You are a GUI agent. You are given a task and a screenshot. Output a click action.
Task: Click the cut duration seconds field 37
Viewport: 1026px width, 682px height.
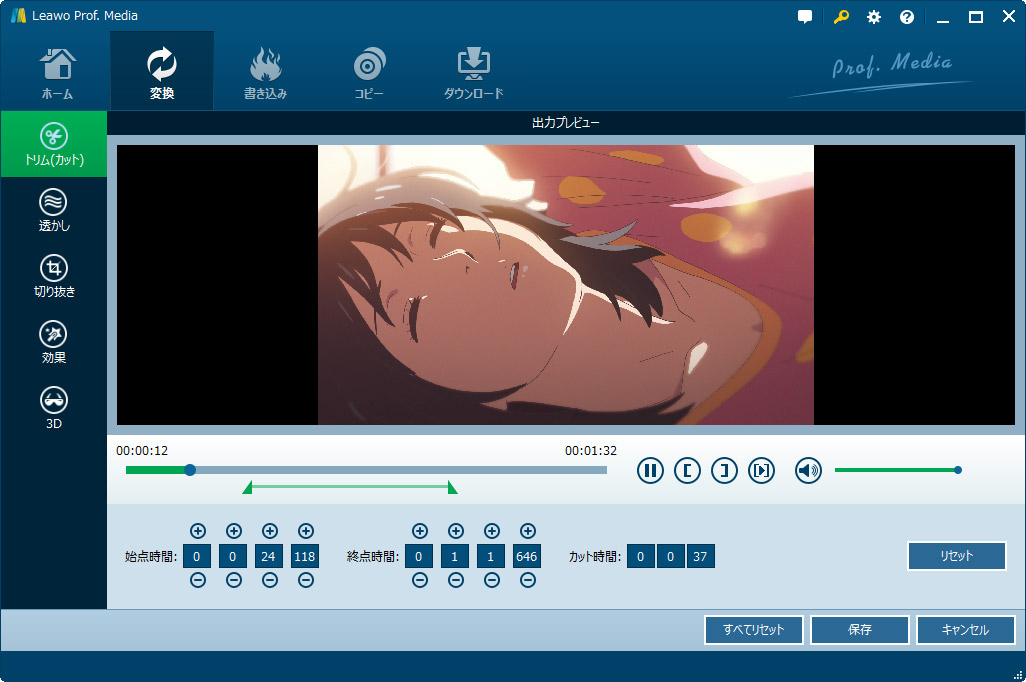pyautogui.click(x=700, y=556)
